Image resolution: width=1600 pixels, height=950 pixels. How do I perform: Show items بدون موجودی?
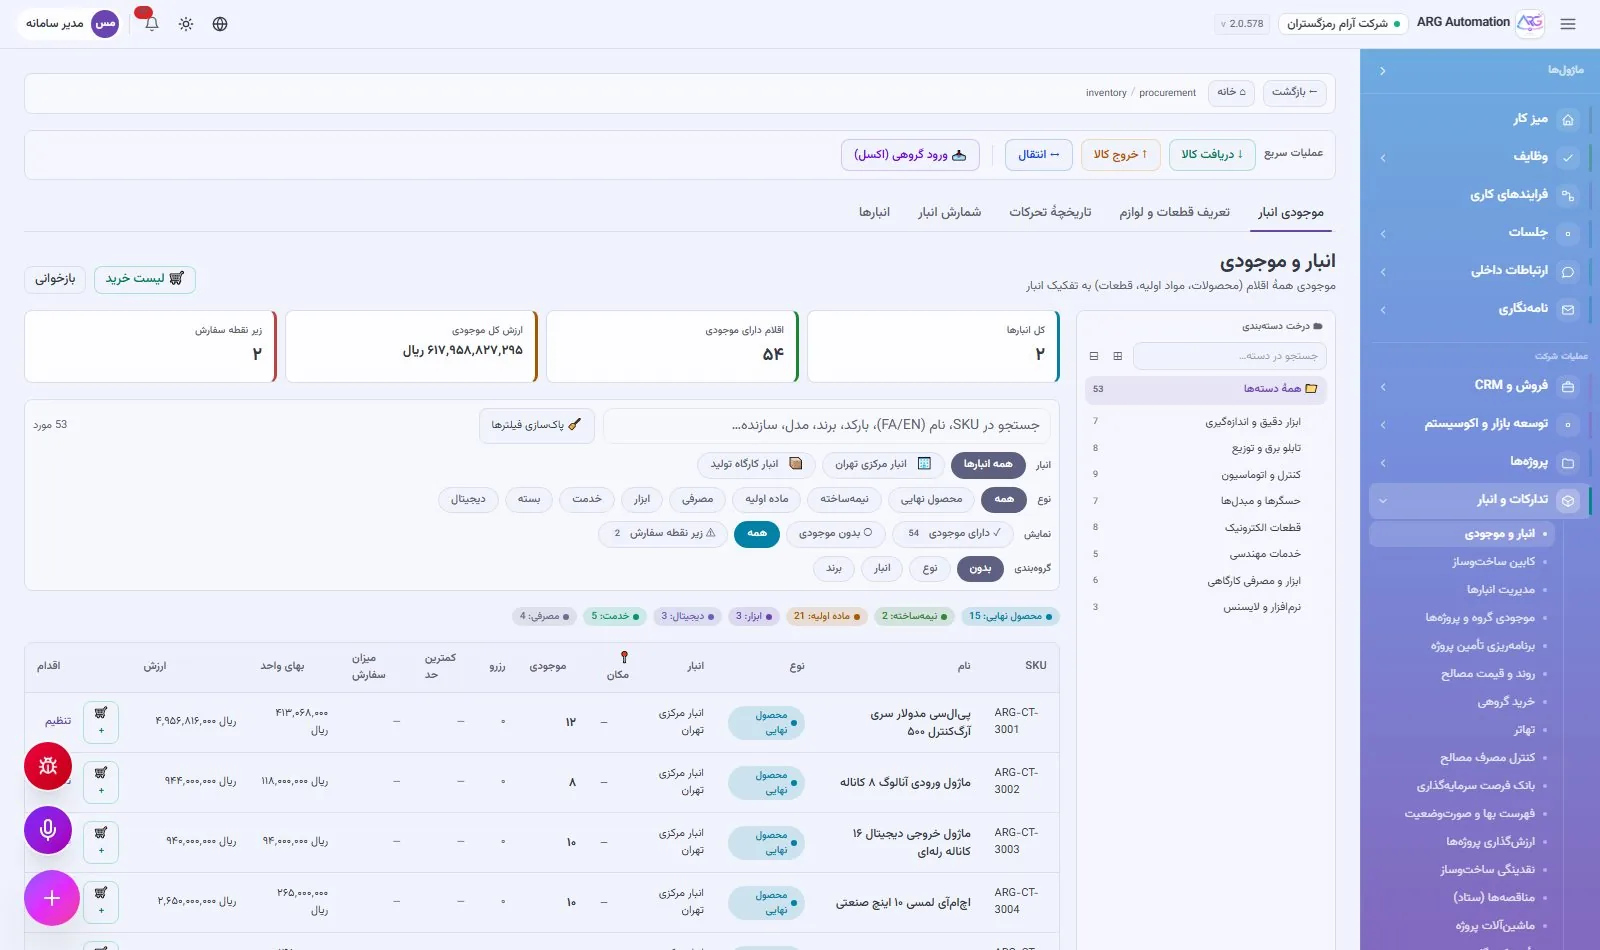tap(835, 534)
